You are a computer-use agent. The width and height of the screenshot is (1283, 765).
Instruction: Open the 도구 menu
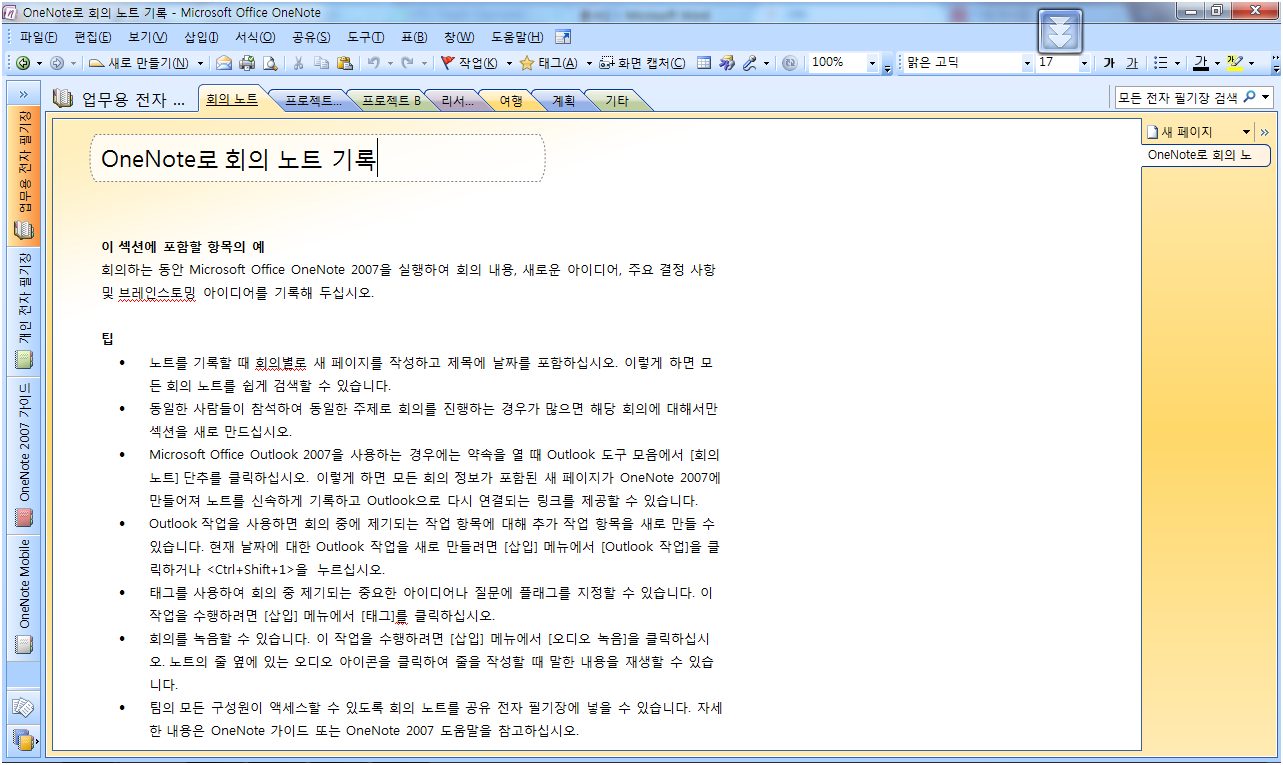[366, 37]
